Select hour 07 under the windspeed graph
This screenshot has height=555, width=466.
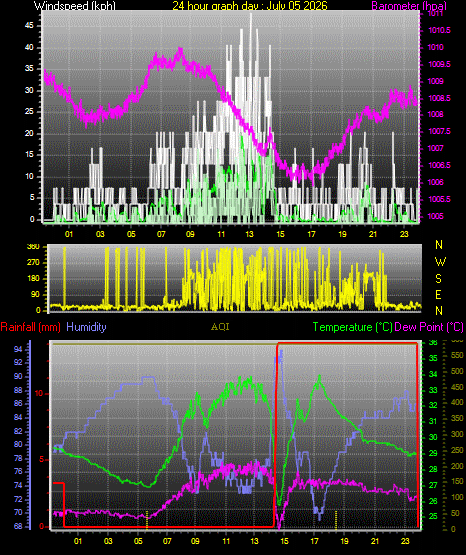tap(161, 234)
